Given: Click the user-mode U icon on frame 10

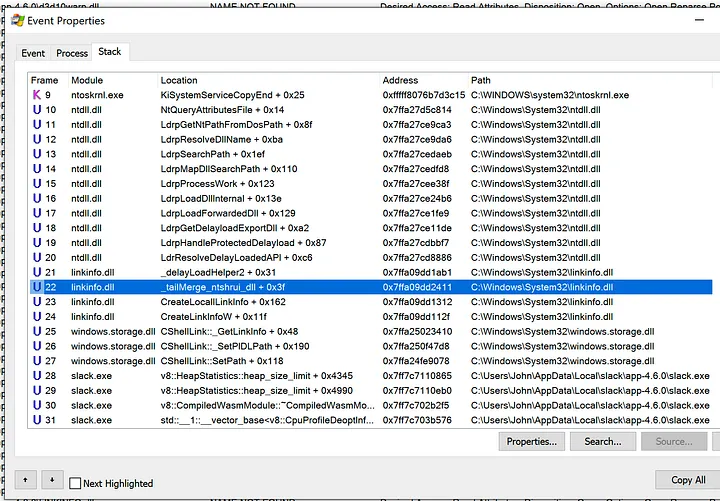Looking at the screenshot, I should [x=37, y=110].
